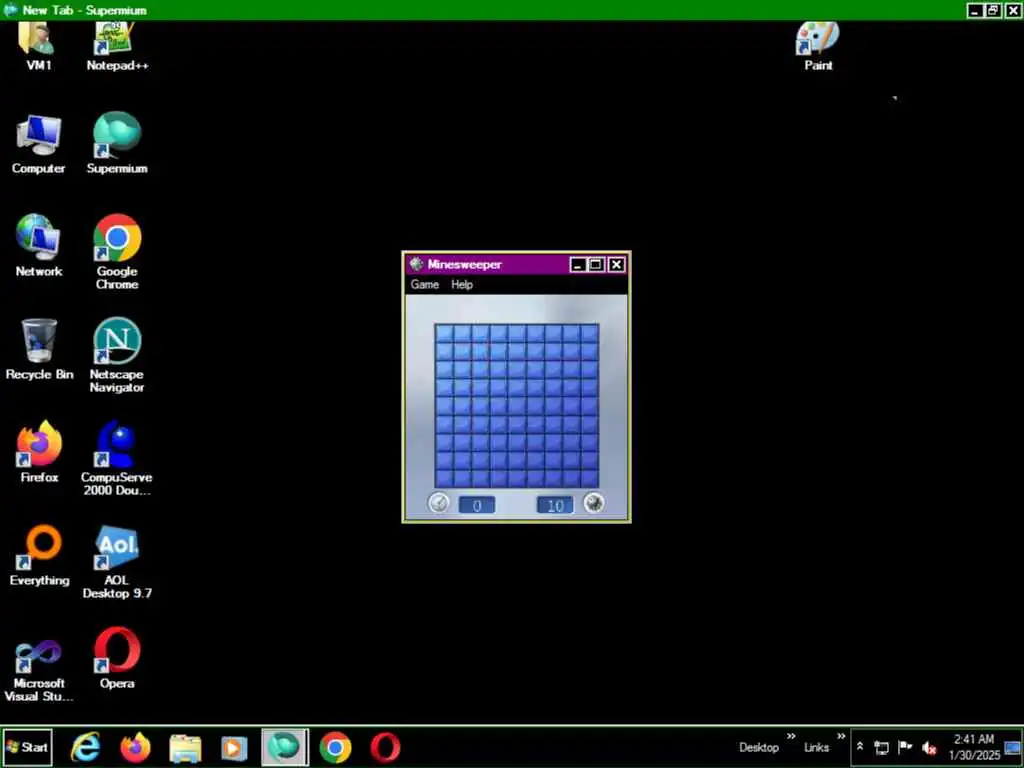1024x768 pixels.
Task: Click the Desktop toolbar label
Action: [x=759, y=748]
